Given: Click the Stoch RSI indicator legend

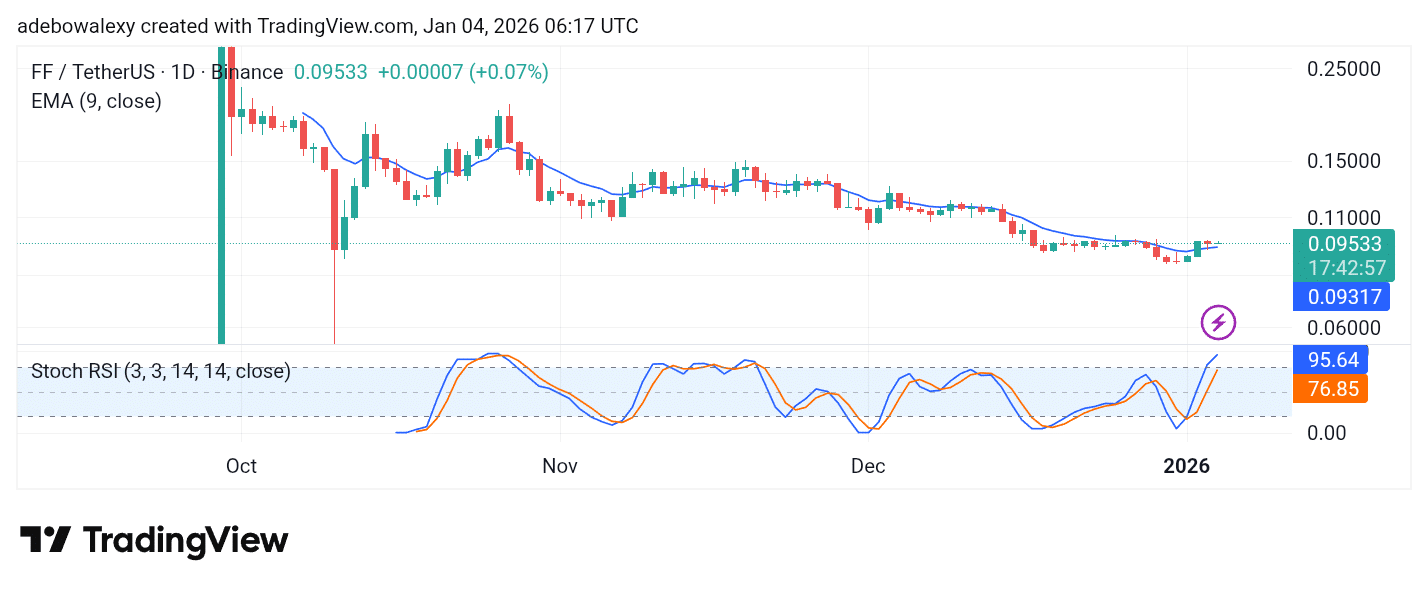Looking at the screenshot, I should pos(160,372).
